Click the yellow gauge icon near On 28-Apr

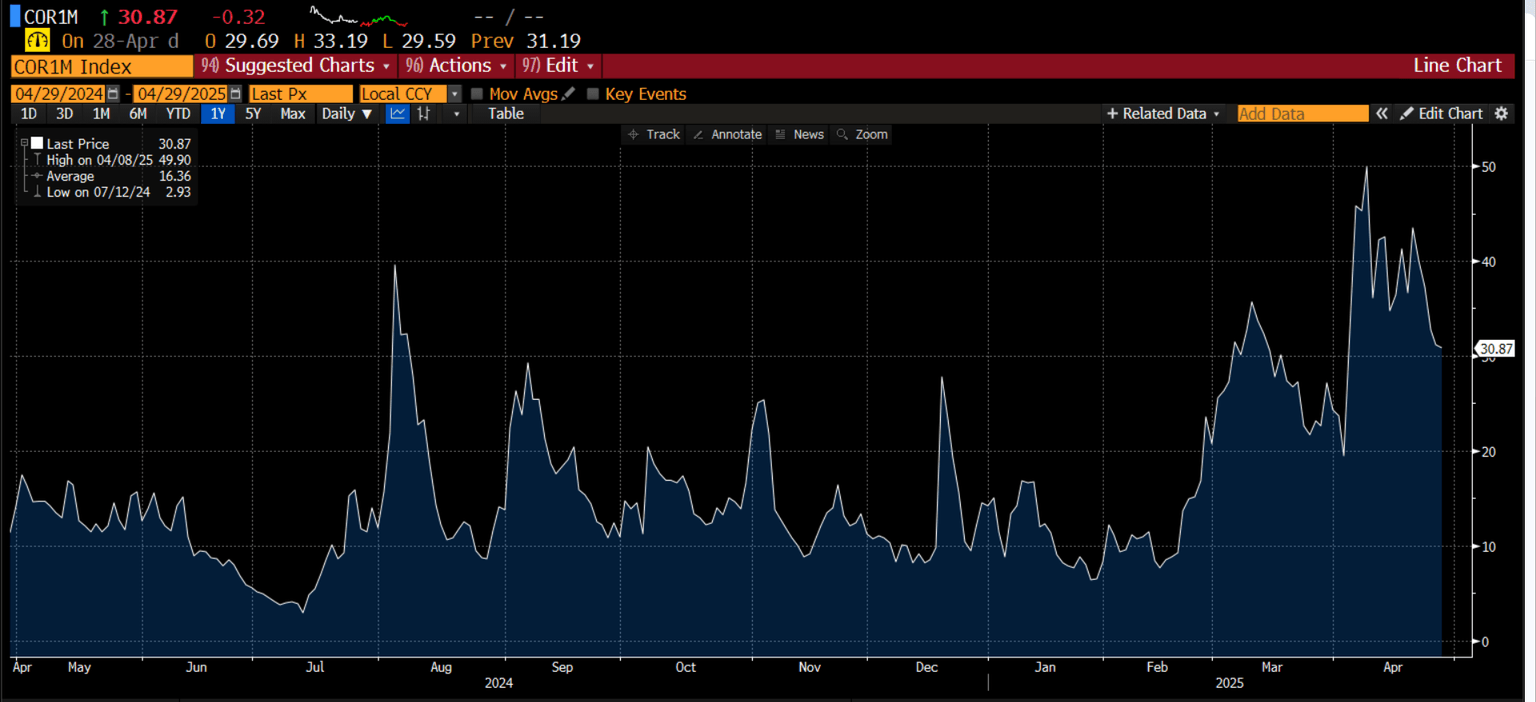tap(37, 41)
